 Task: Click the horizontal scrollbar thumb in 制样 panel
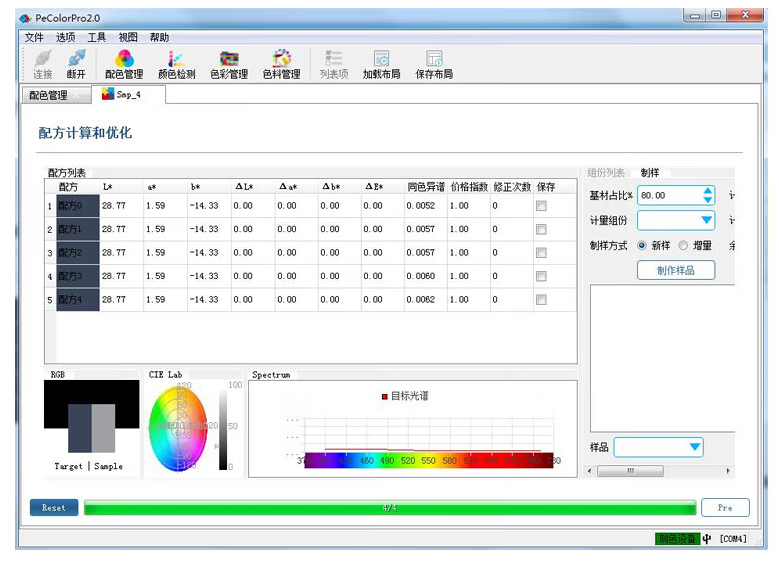pos(630,471)
